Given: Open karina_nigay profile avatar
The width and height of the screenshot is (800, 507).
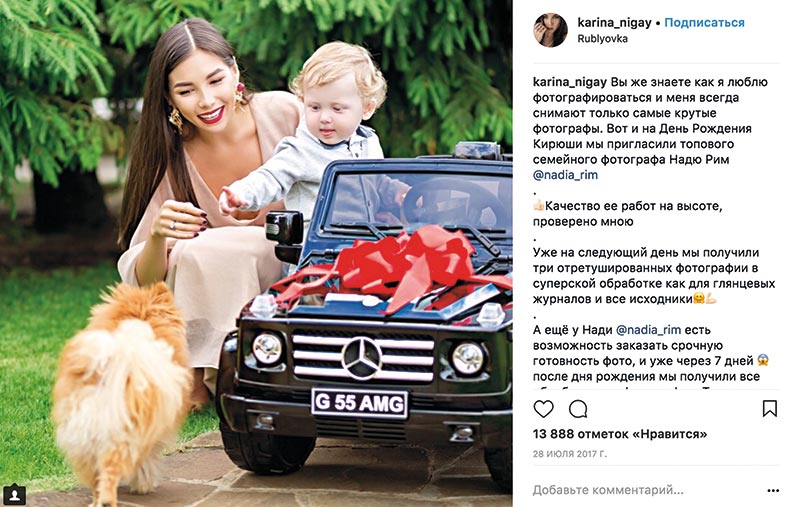Looking at the screenshot, I should pyautogui.click(x=551, y=30).
